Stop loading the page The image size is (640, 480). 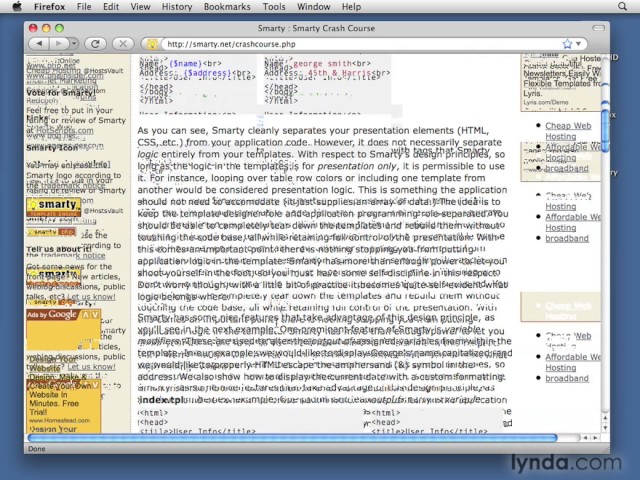pos(123,43)
